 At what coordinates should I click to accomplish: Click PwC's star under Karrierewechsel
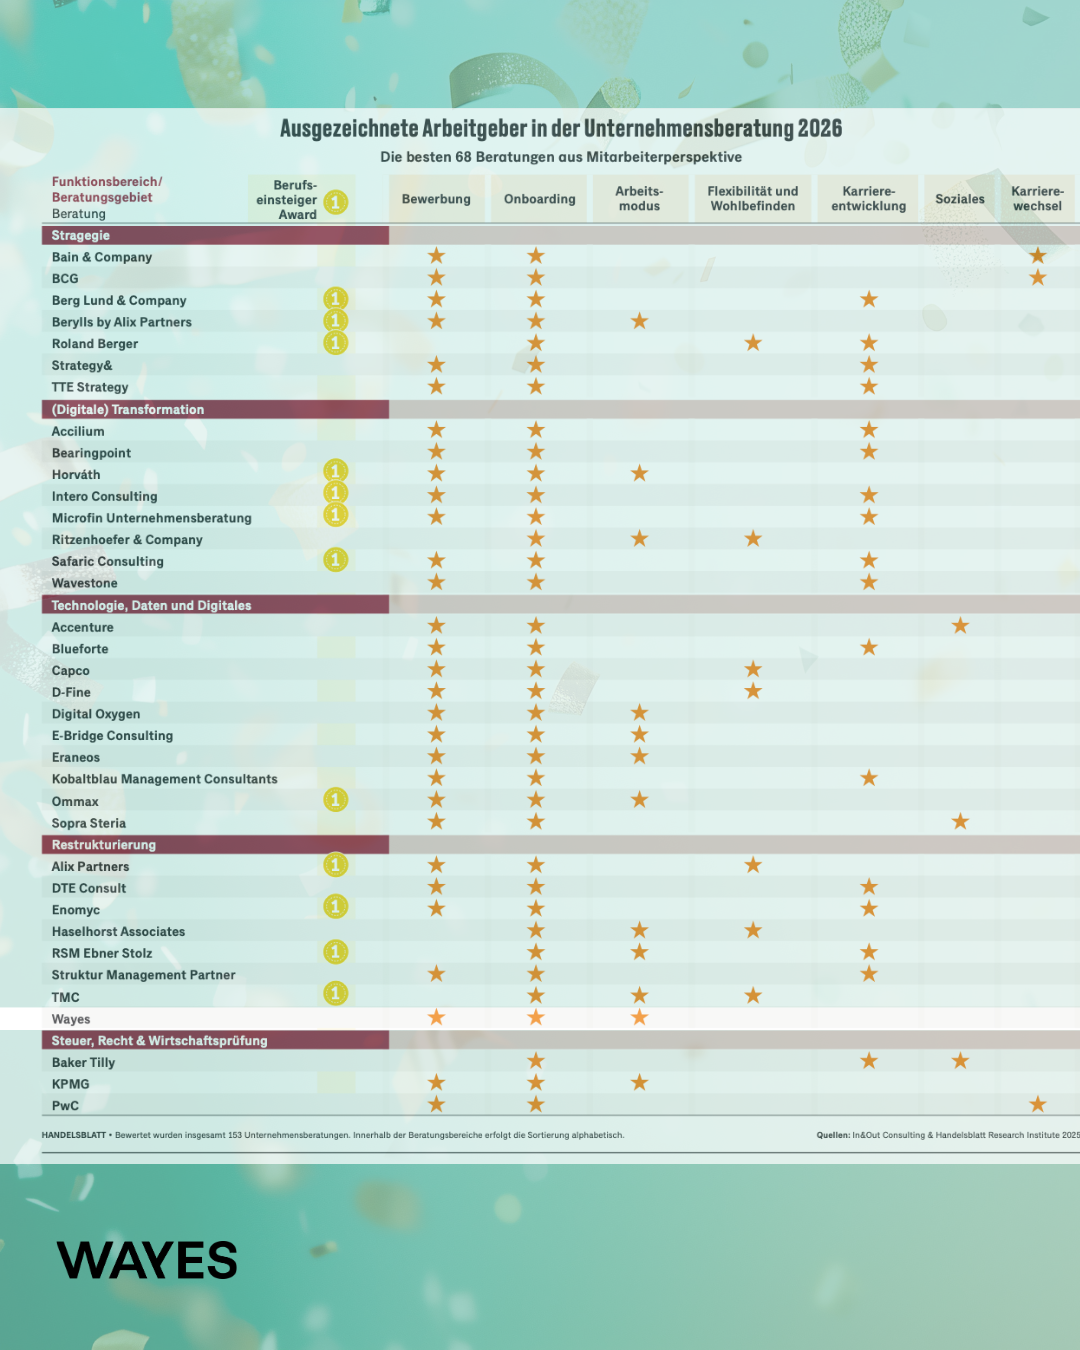(x=1038, y=1104)
